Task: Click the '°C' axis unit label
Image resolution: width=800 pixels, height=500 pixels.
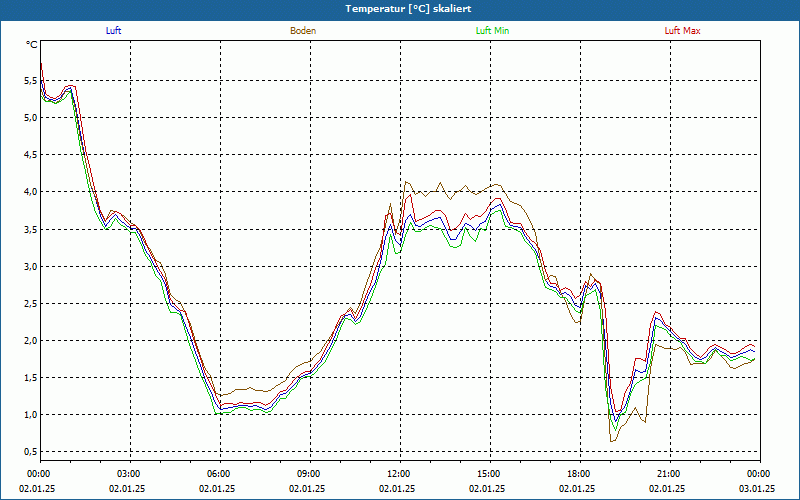Action: pyautogui.click(x=32, y=45)
